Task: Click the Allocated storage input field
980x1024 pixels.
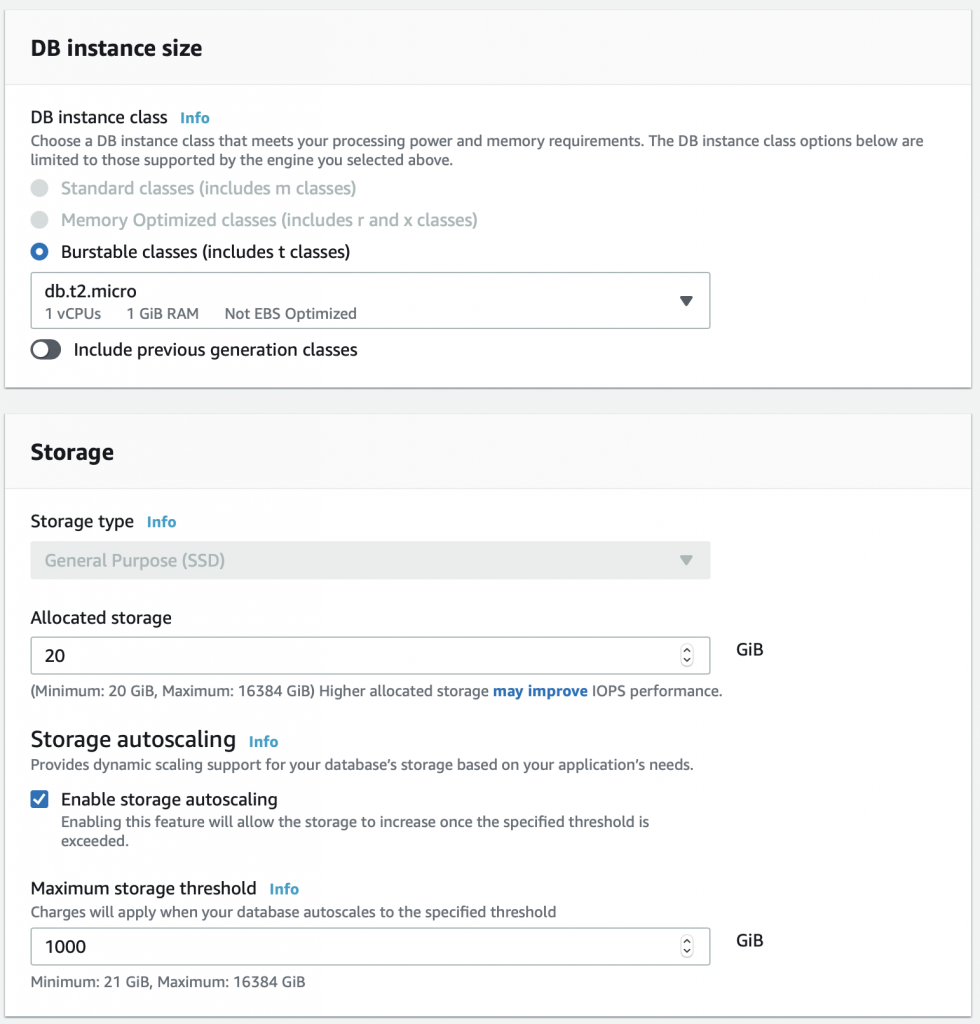Action: [x=370, y=656]
